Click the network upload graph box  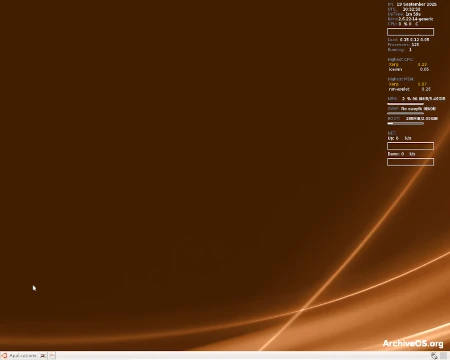410,146
